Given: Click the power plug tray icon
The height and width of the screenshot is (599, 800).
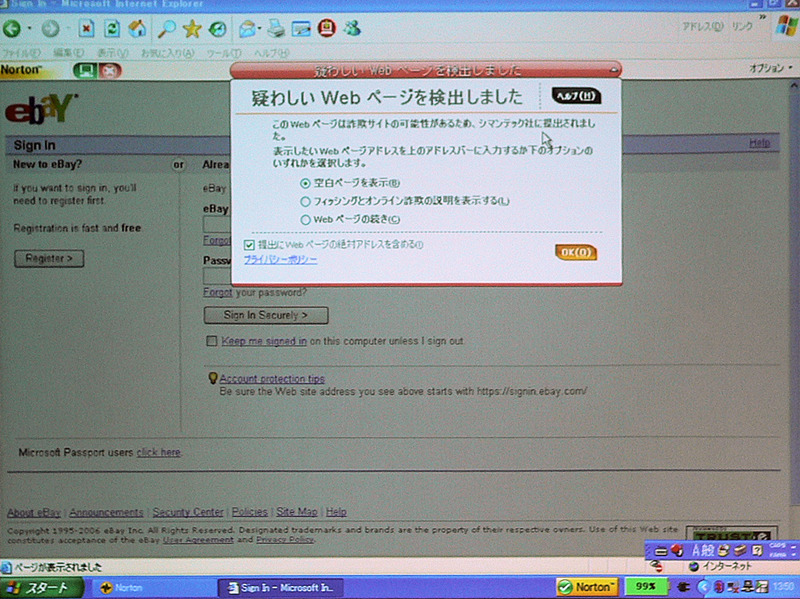Looking at the screenshot, I should (683, 587).
